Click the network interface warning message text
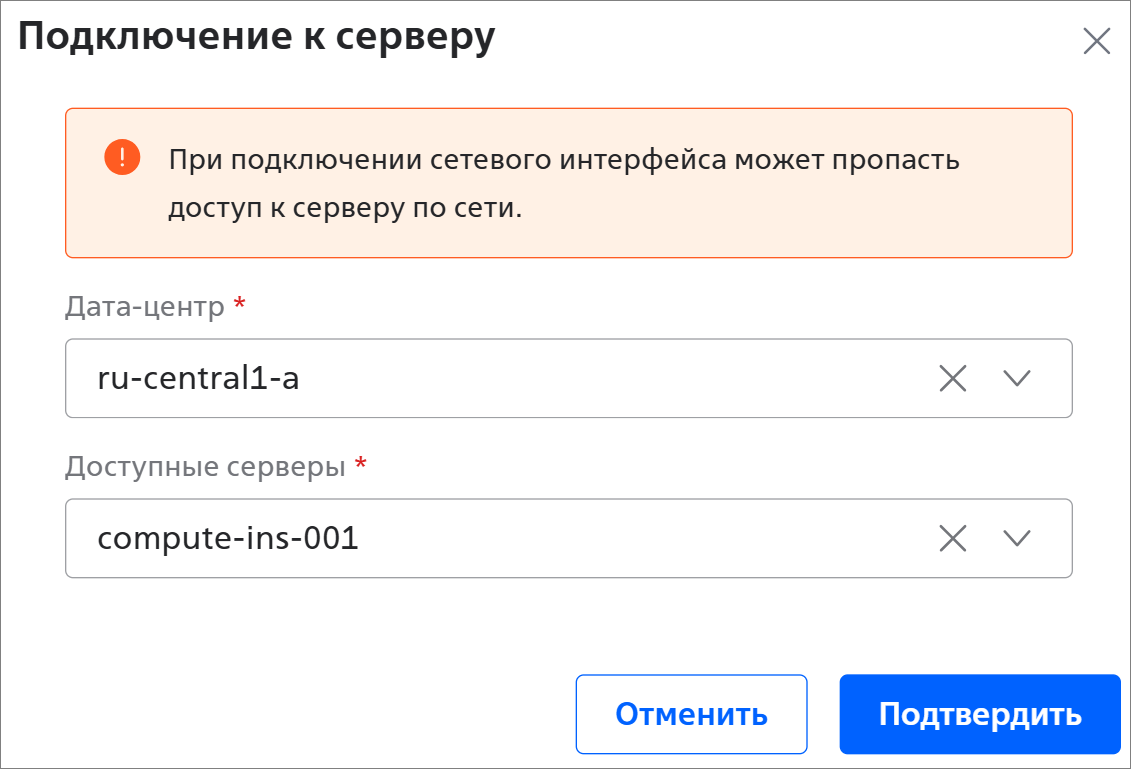 click(x=563, y=183)
